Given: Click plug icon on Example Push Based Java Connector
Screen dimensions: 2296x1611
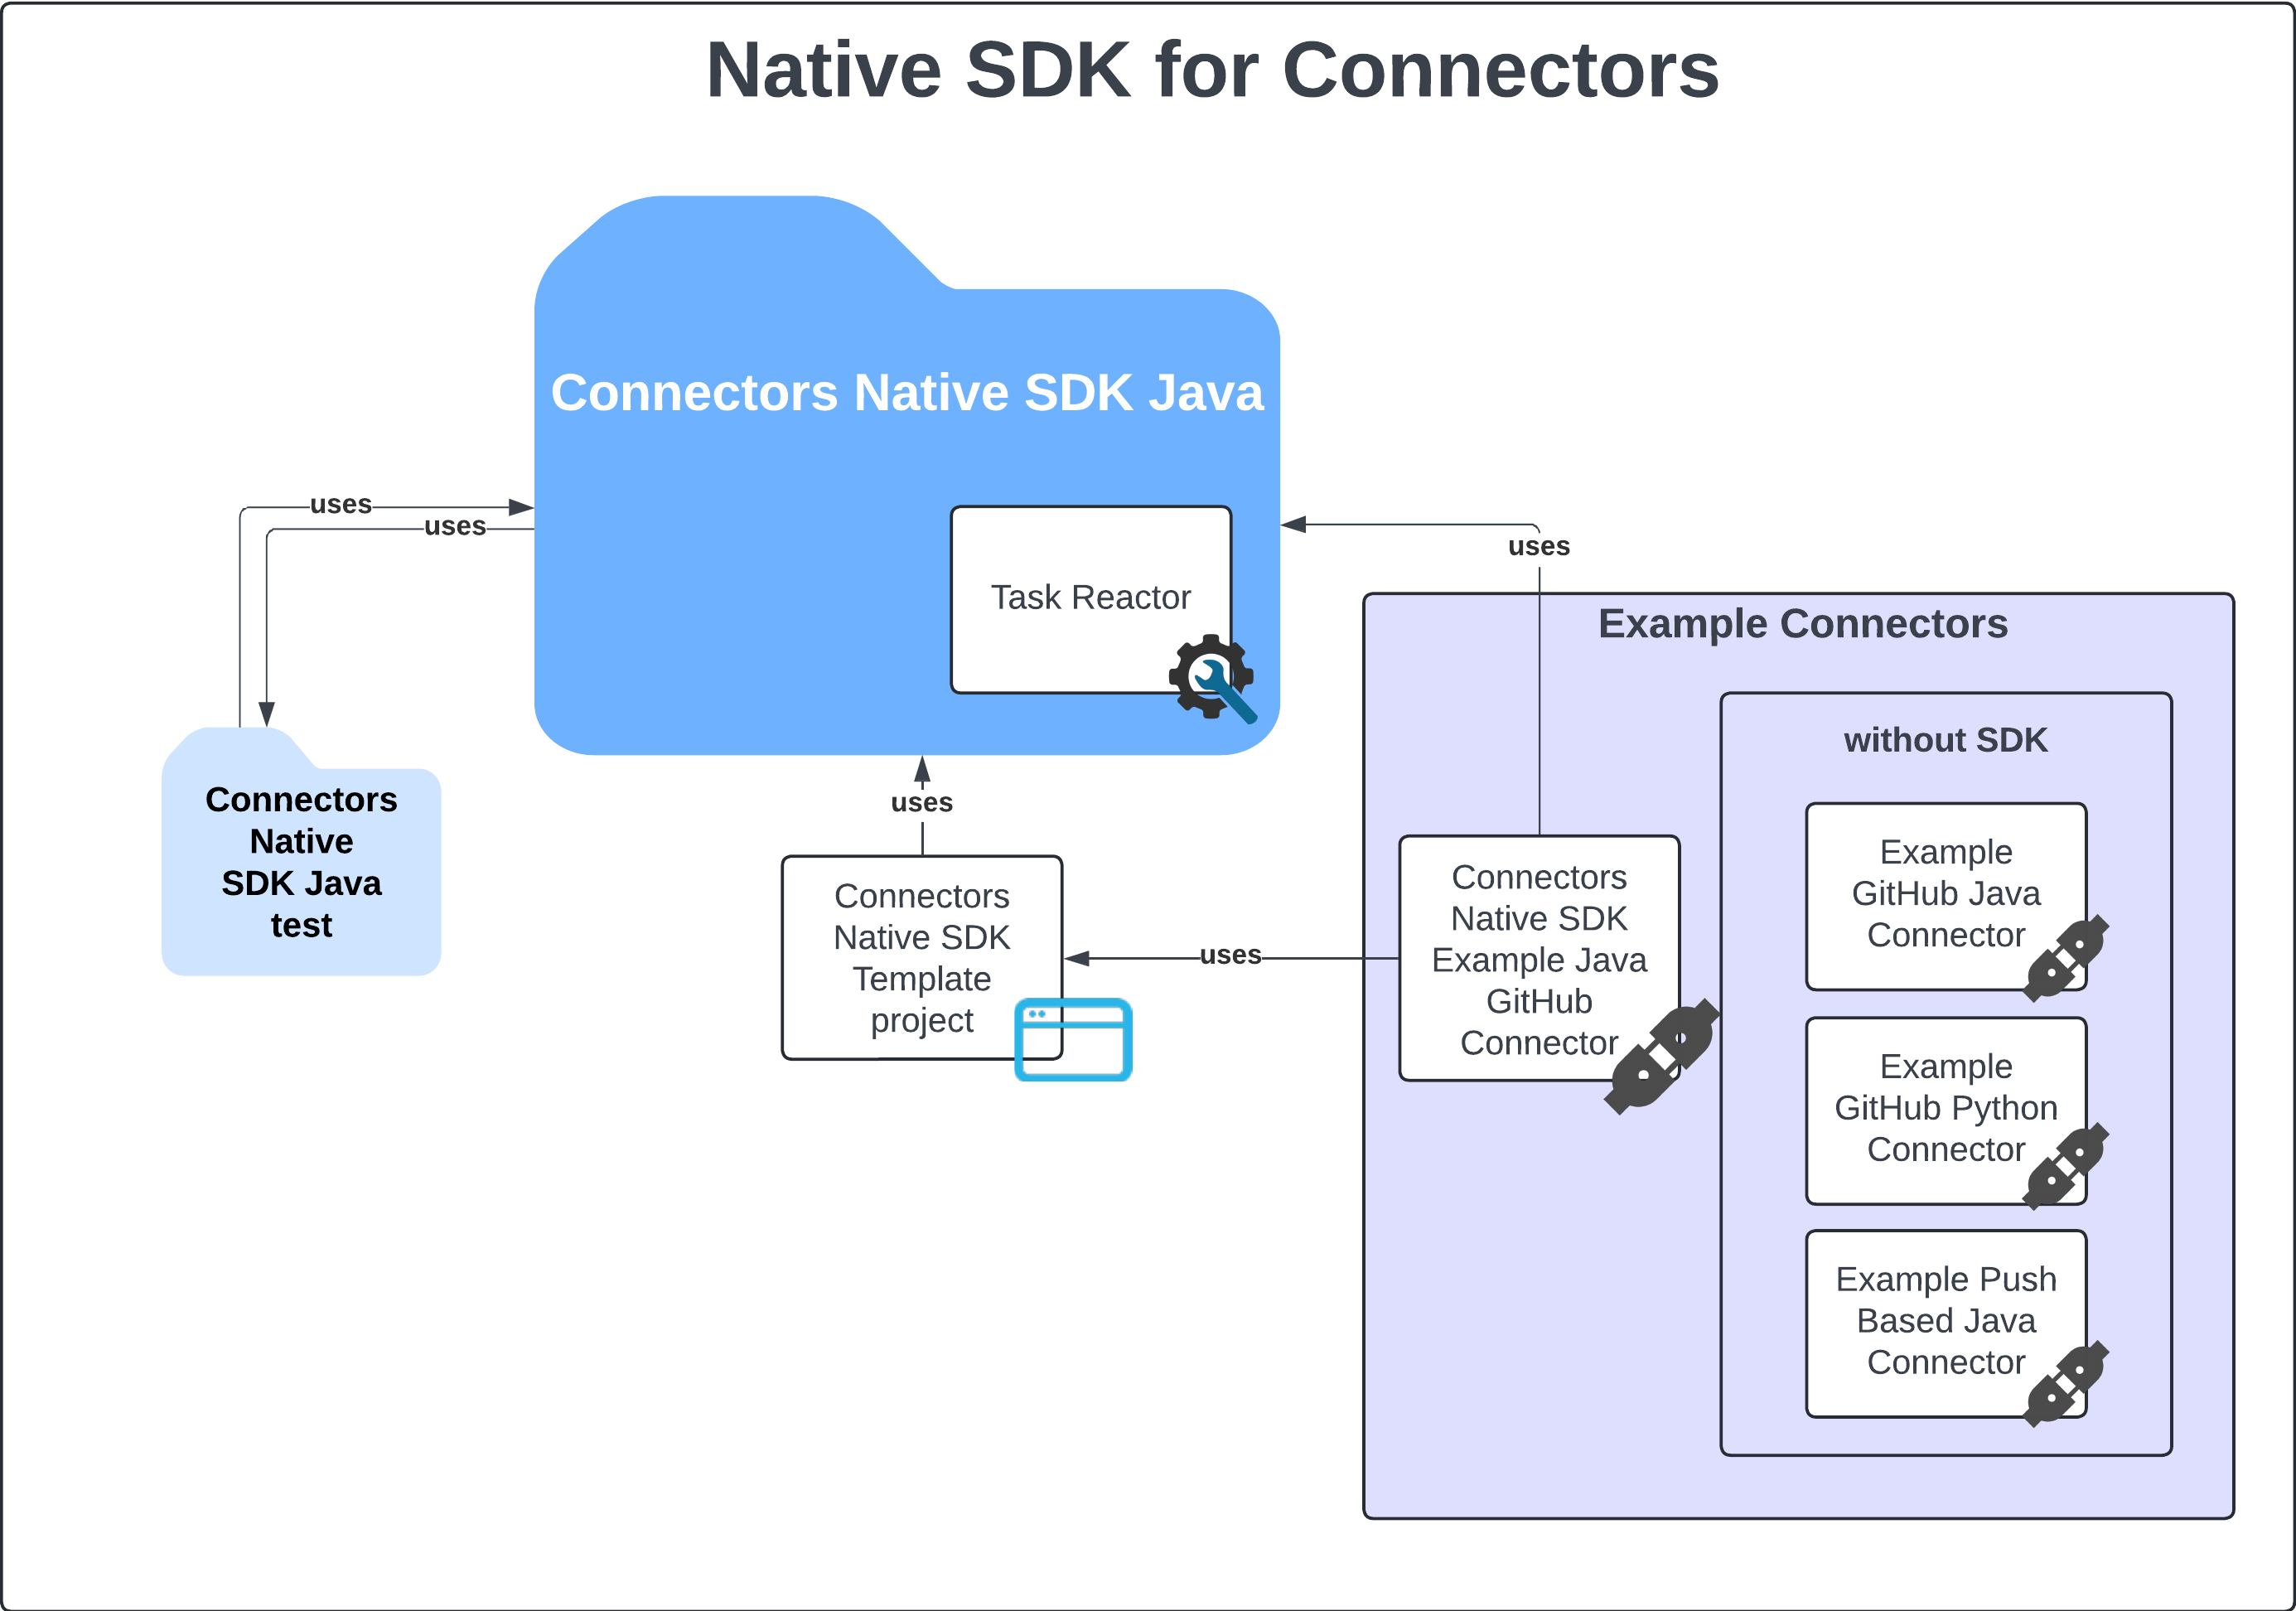Looking at the screenshot, I should (x=2066, y=1384).
